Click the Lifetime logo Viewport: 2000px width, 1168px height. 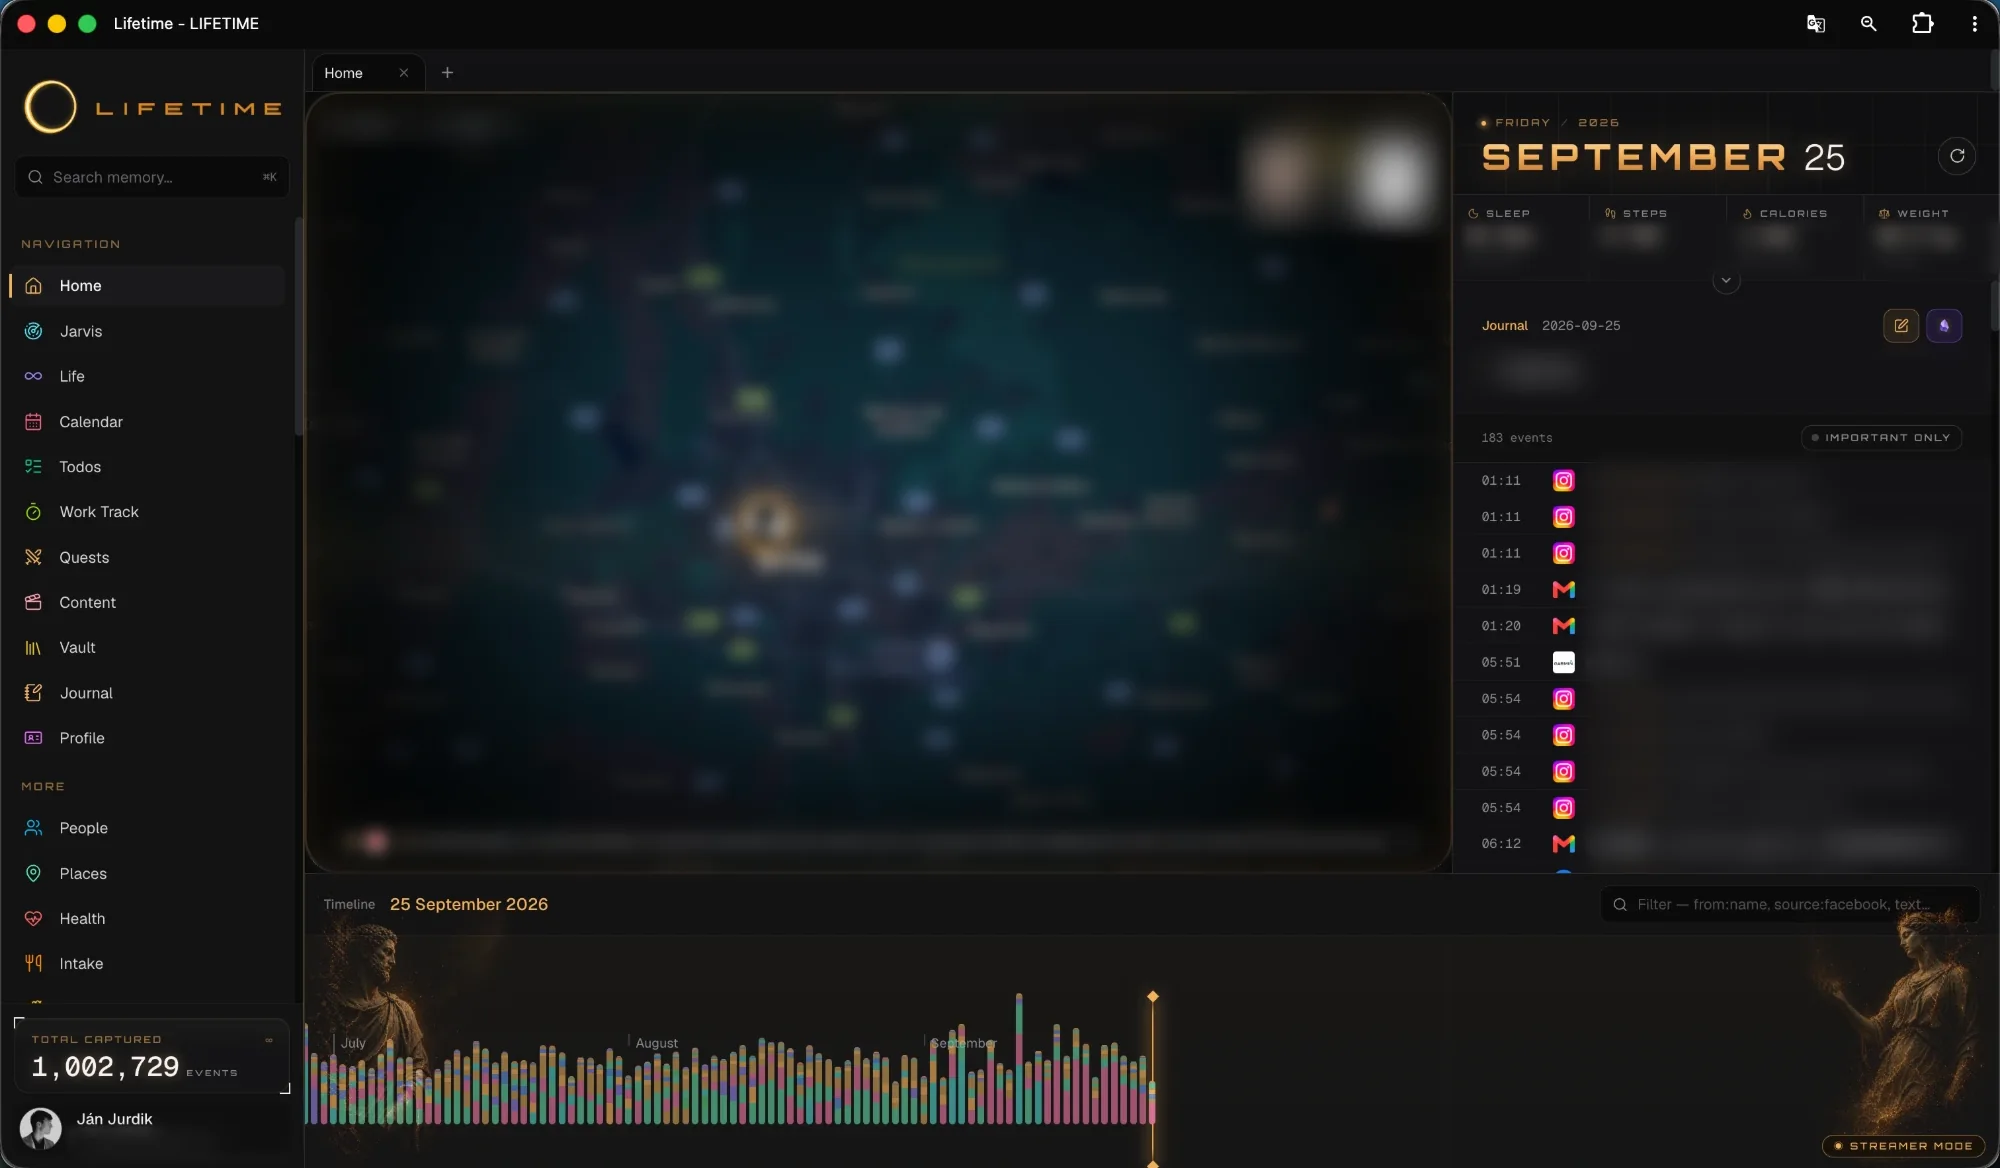click(x=152, y=107)
